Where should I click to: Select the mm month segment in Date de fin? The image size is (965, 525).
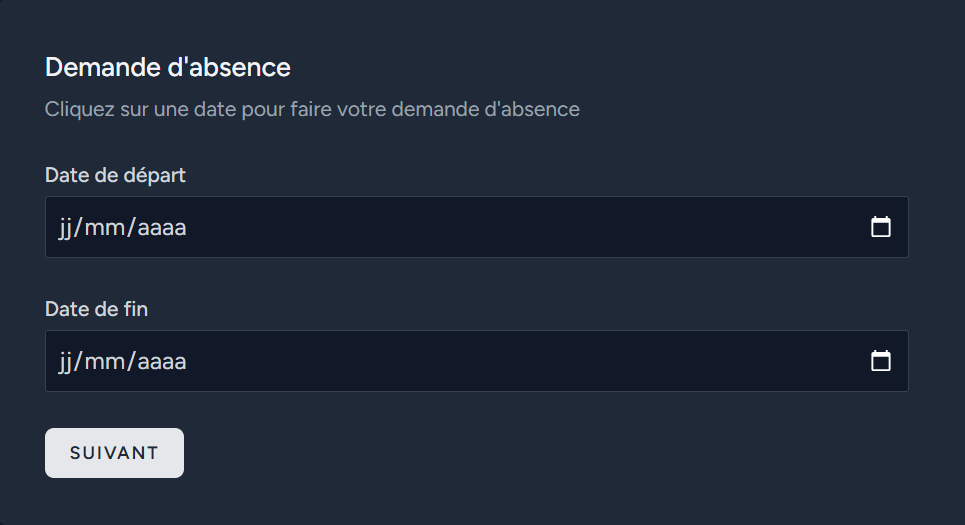[x=105, y=363]
